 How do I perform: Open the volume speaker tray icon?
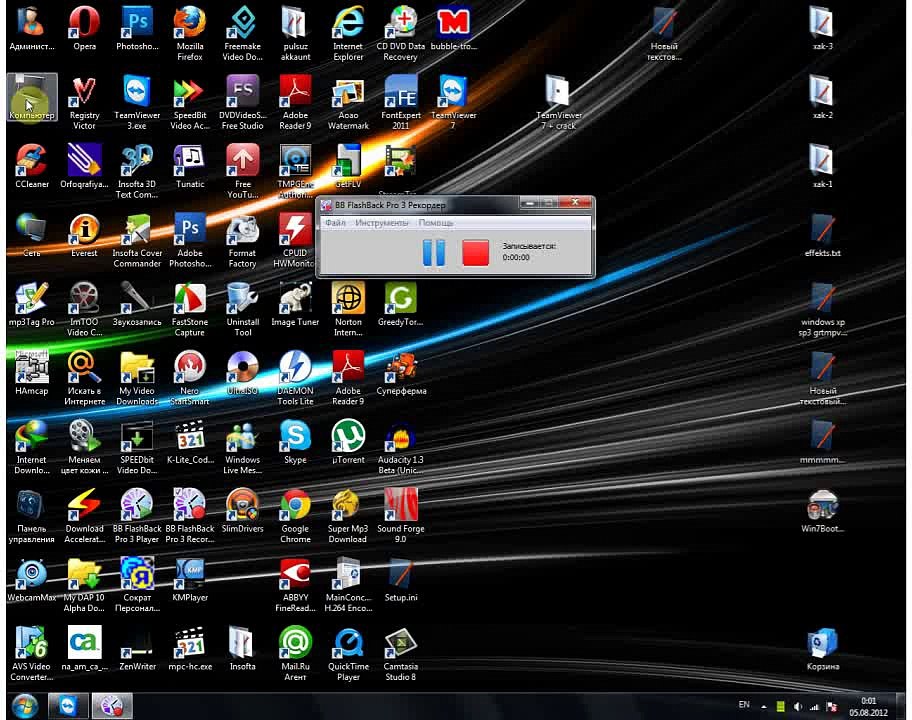[x=797, y=707]
